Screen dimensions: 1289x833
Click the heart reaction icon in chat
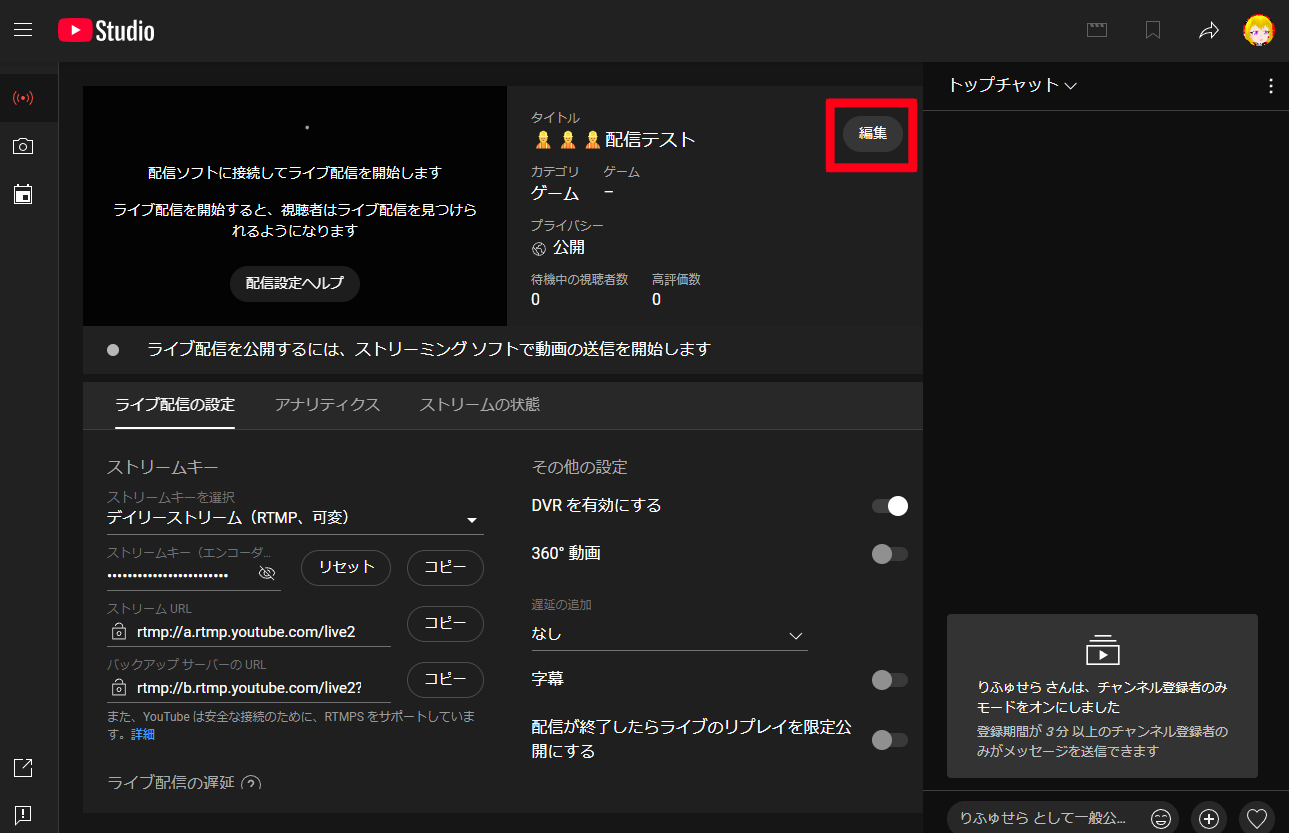click(x=1257, y=818)
